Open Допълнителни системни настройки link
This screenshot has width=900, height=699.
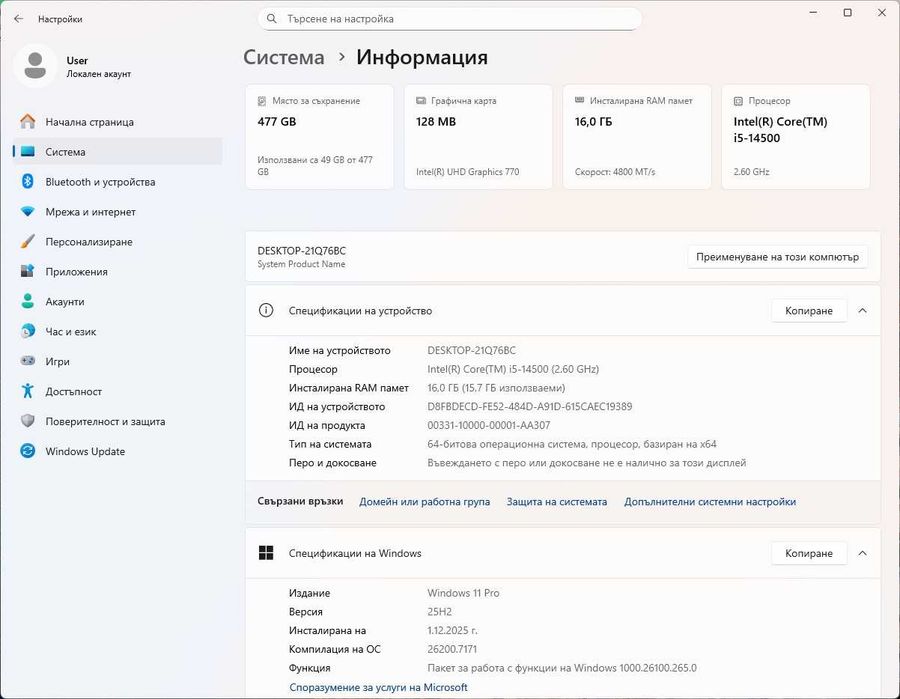[710, 502]
